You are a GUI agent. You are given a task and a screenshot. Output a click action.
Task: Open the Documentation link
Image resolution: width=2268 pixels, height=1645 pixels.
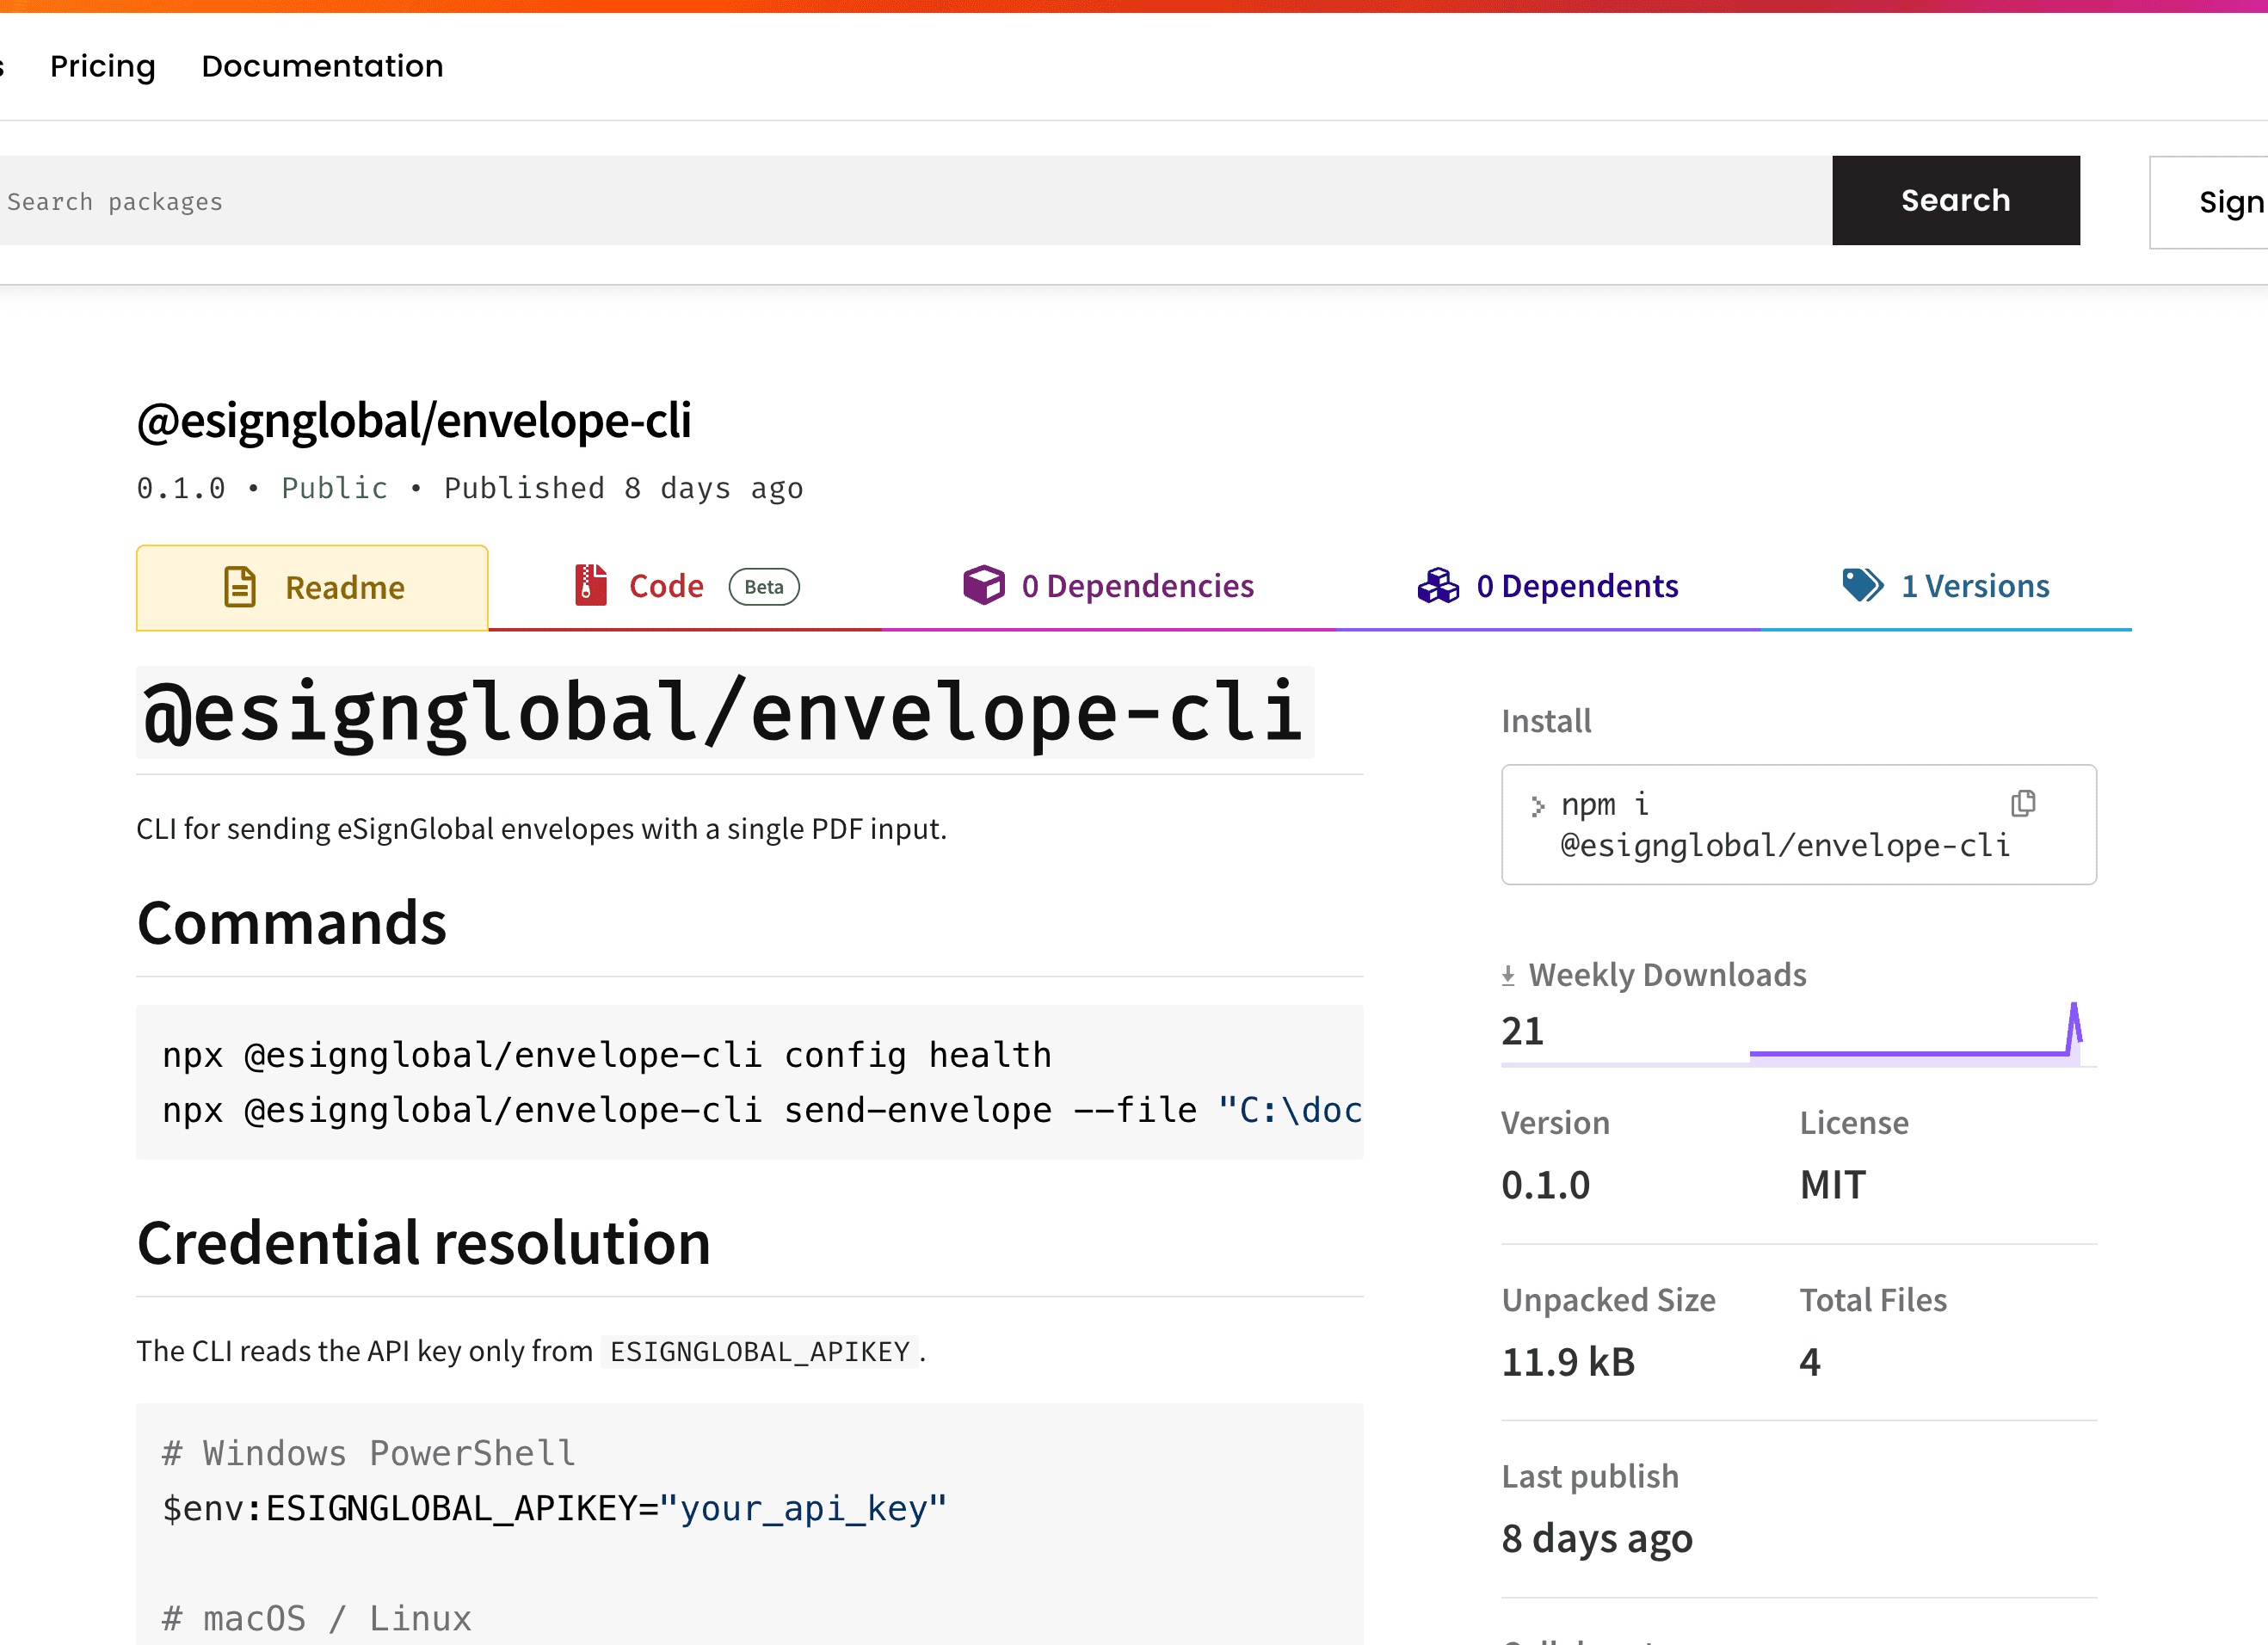[322, 66]
